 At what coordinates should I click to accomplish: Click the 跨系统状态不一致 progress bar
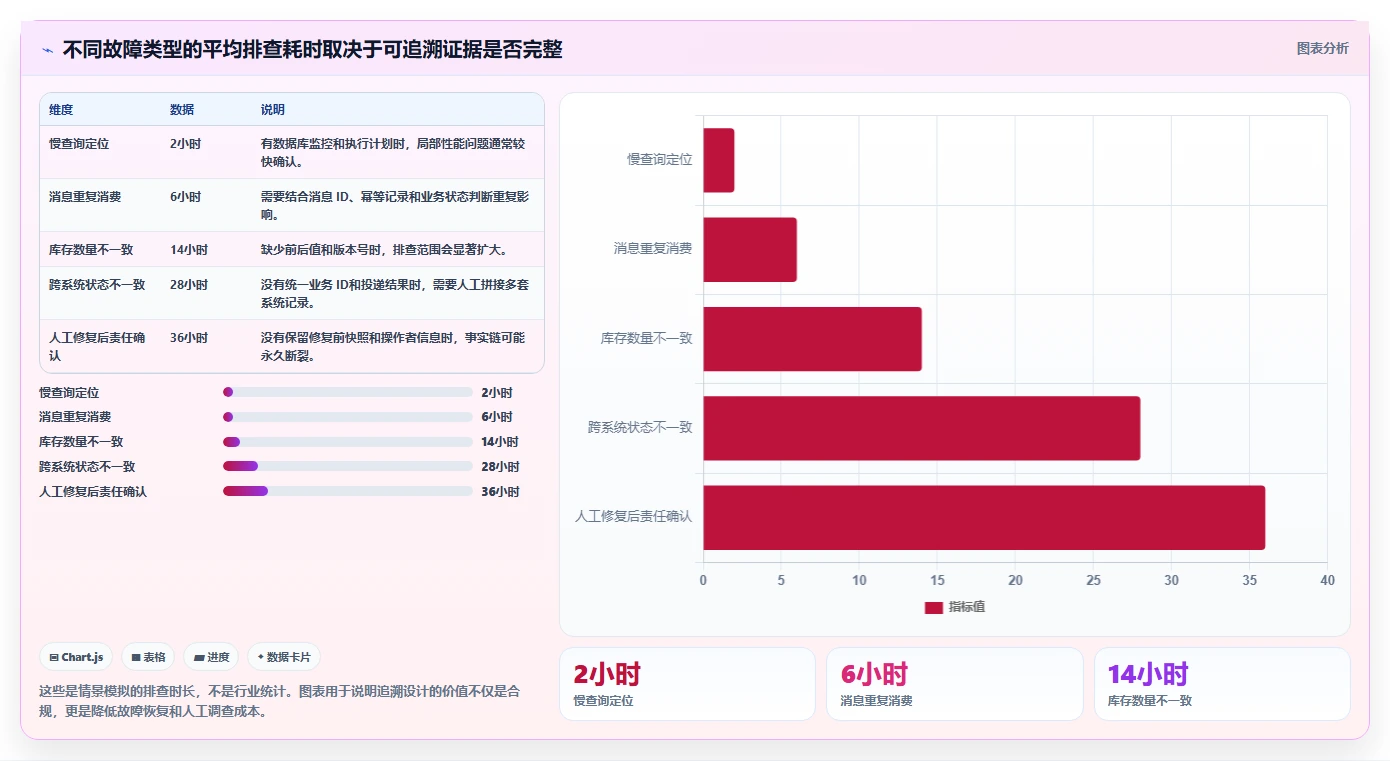pos(348,466)
